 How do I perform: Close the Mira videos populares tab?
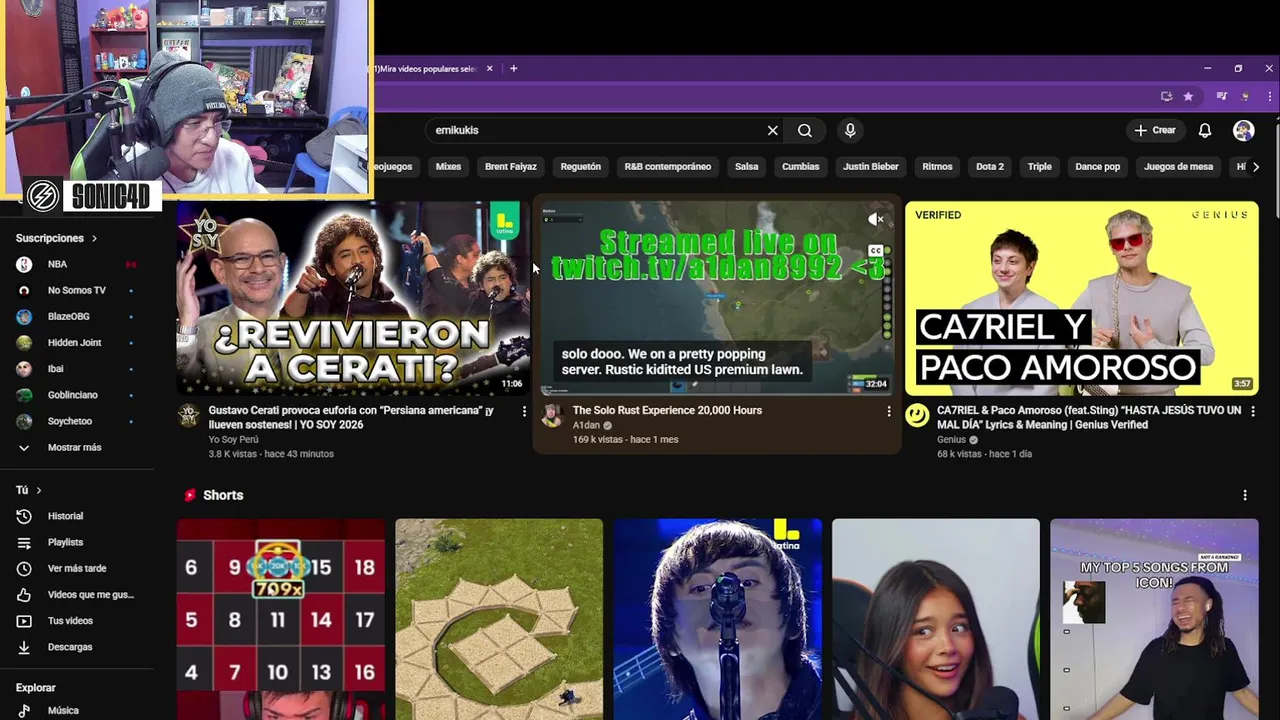pos(490,69)
